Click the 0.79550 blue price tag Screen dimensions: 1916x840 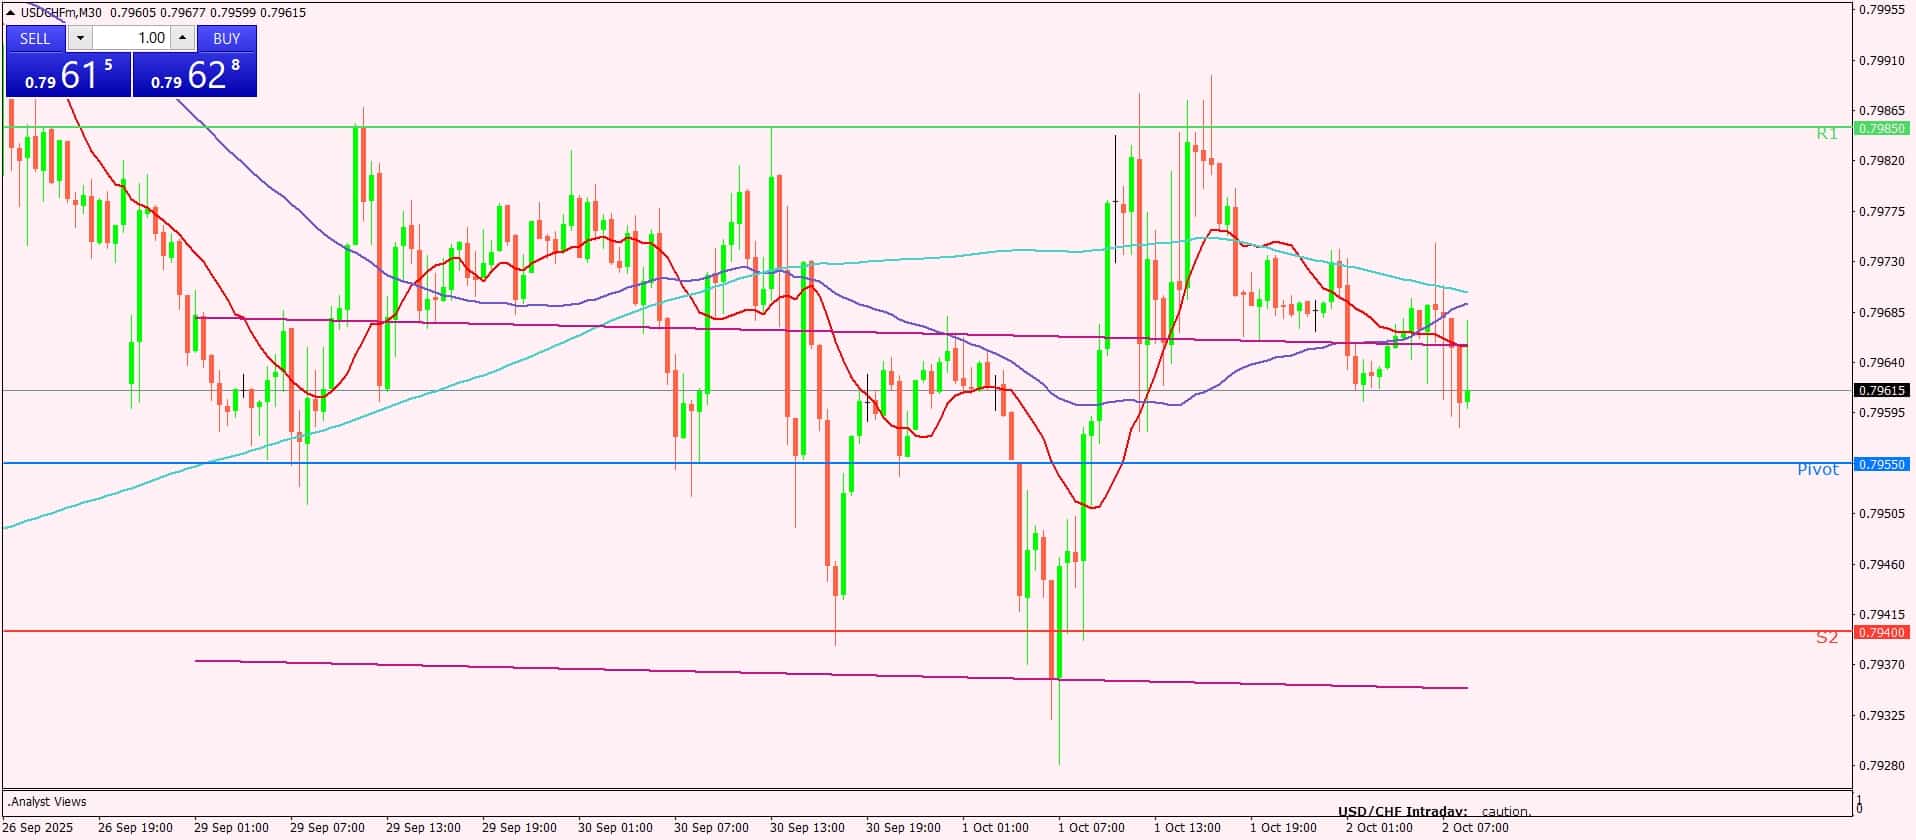pos(1881,464)
